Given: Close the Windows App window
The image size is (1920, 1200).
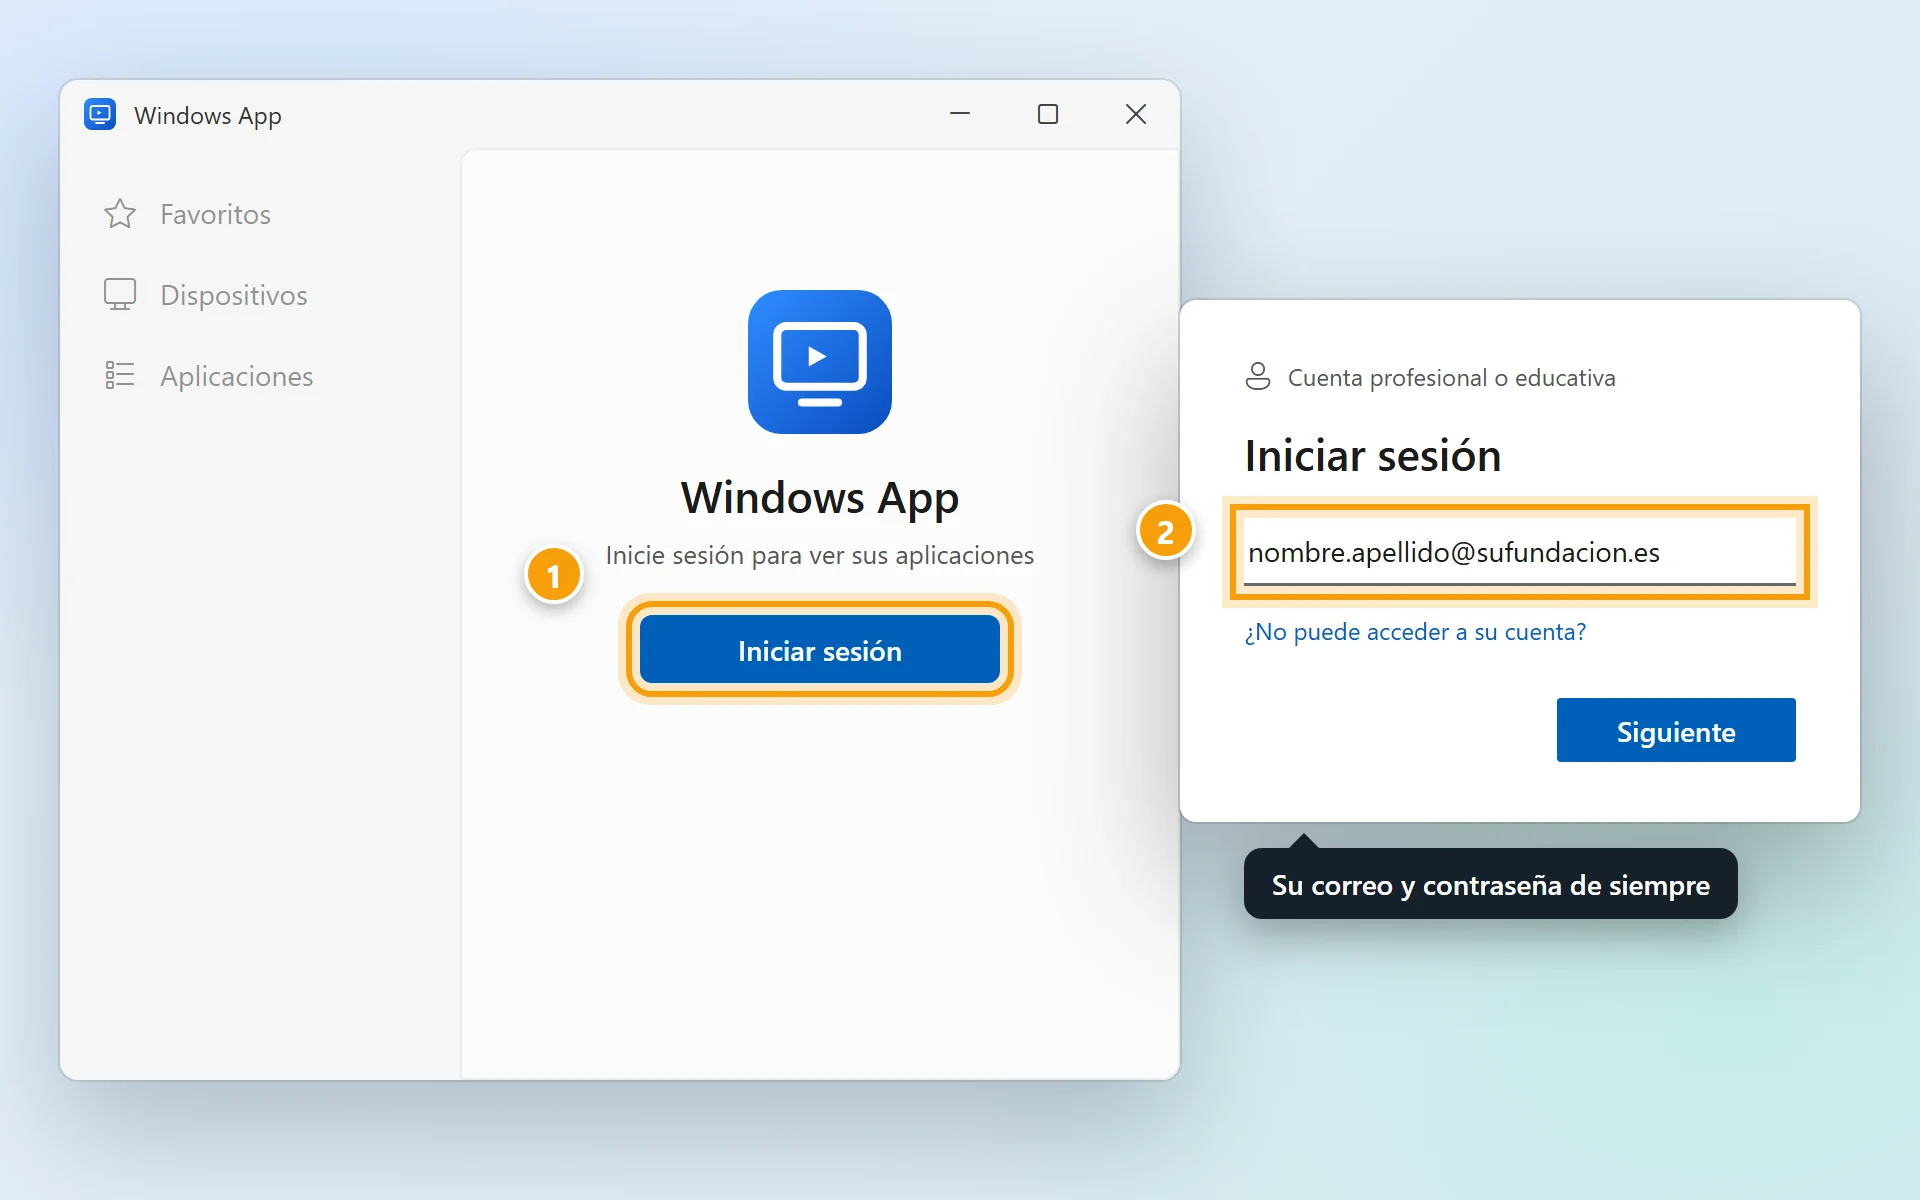Looking at the screenshot, I should click(1136, 114).
